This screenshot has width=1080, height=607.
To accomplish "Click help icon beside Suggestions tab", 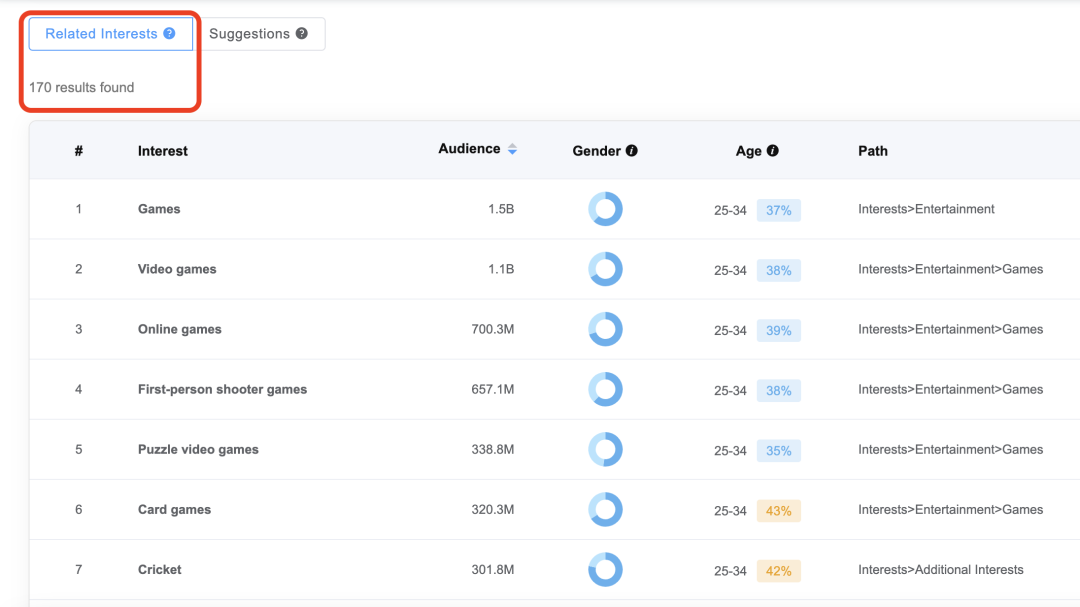I will coord(302,33).
